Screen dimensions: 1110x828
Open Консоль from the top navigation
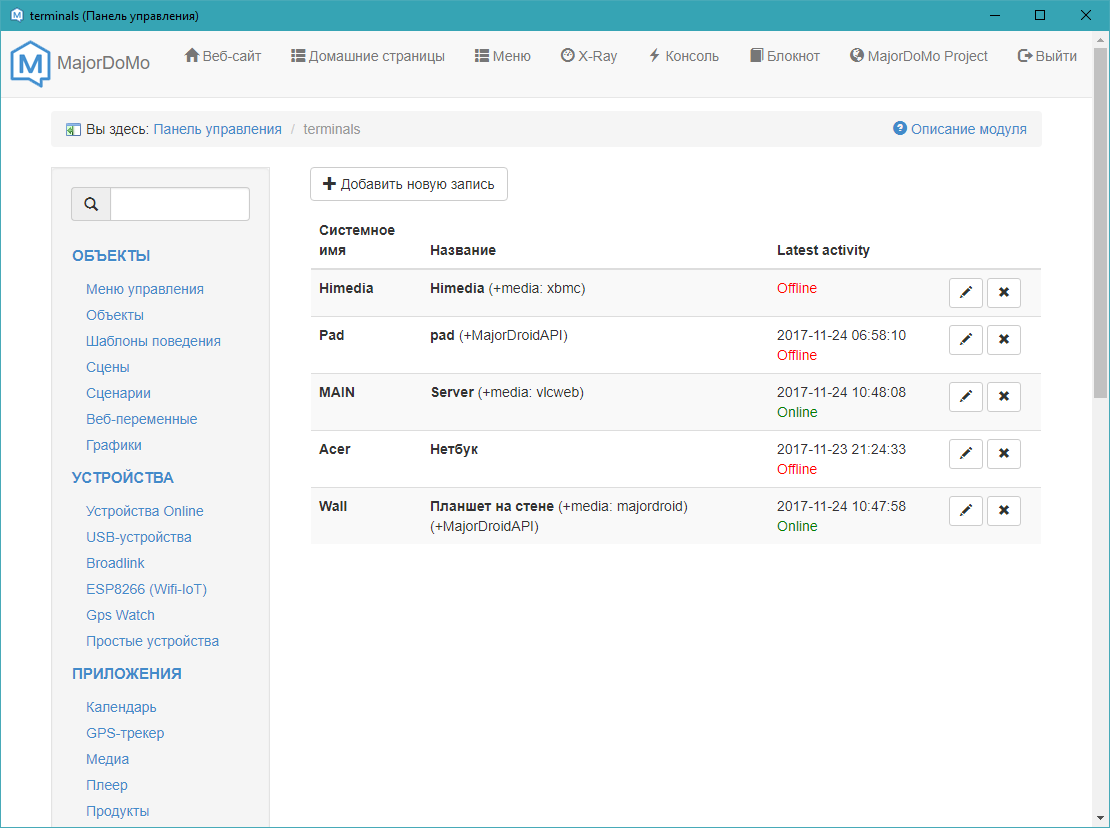(x=683, y=56)
